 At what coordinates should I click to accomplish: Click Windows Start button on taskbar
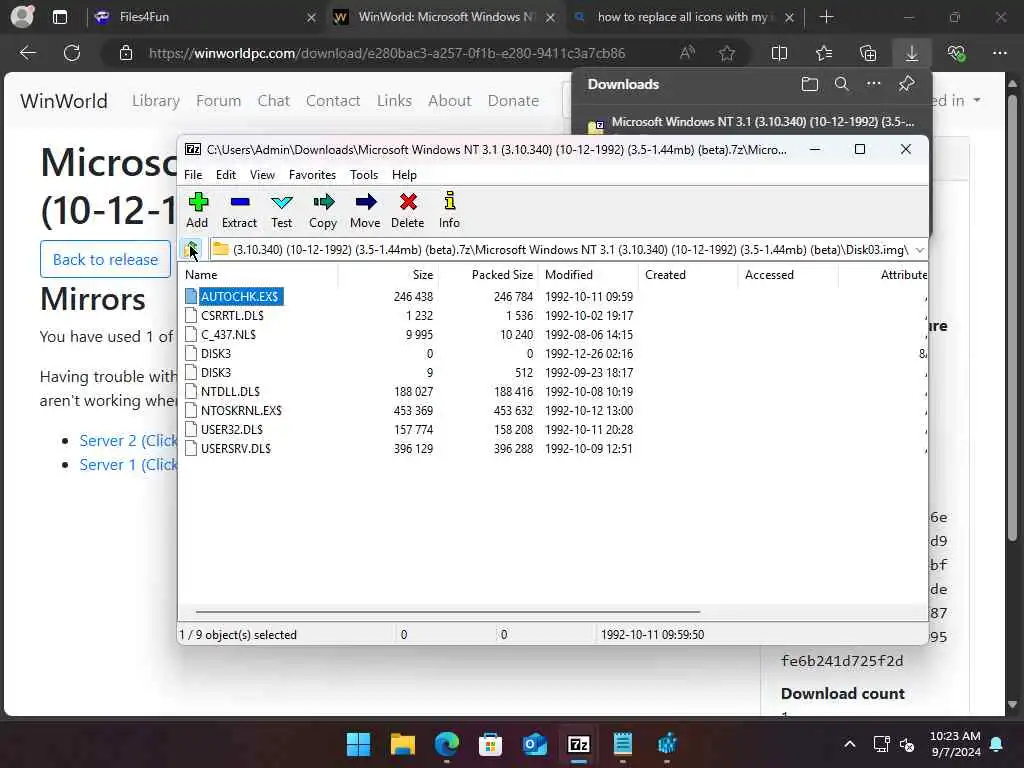(x=359, y=744)
